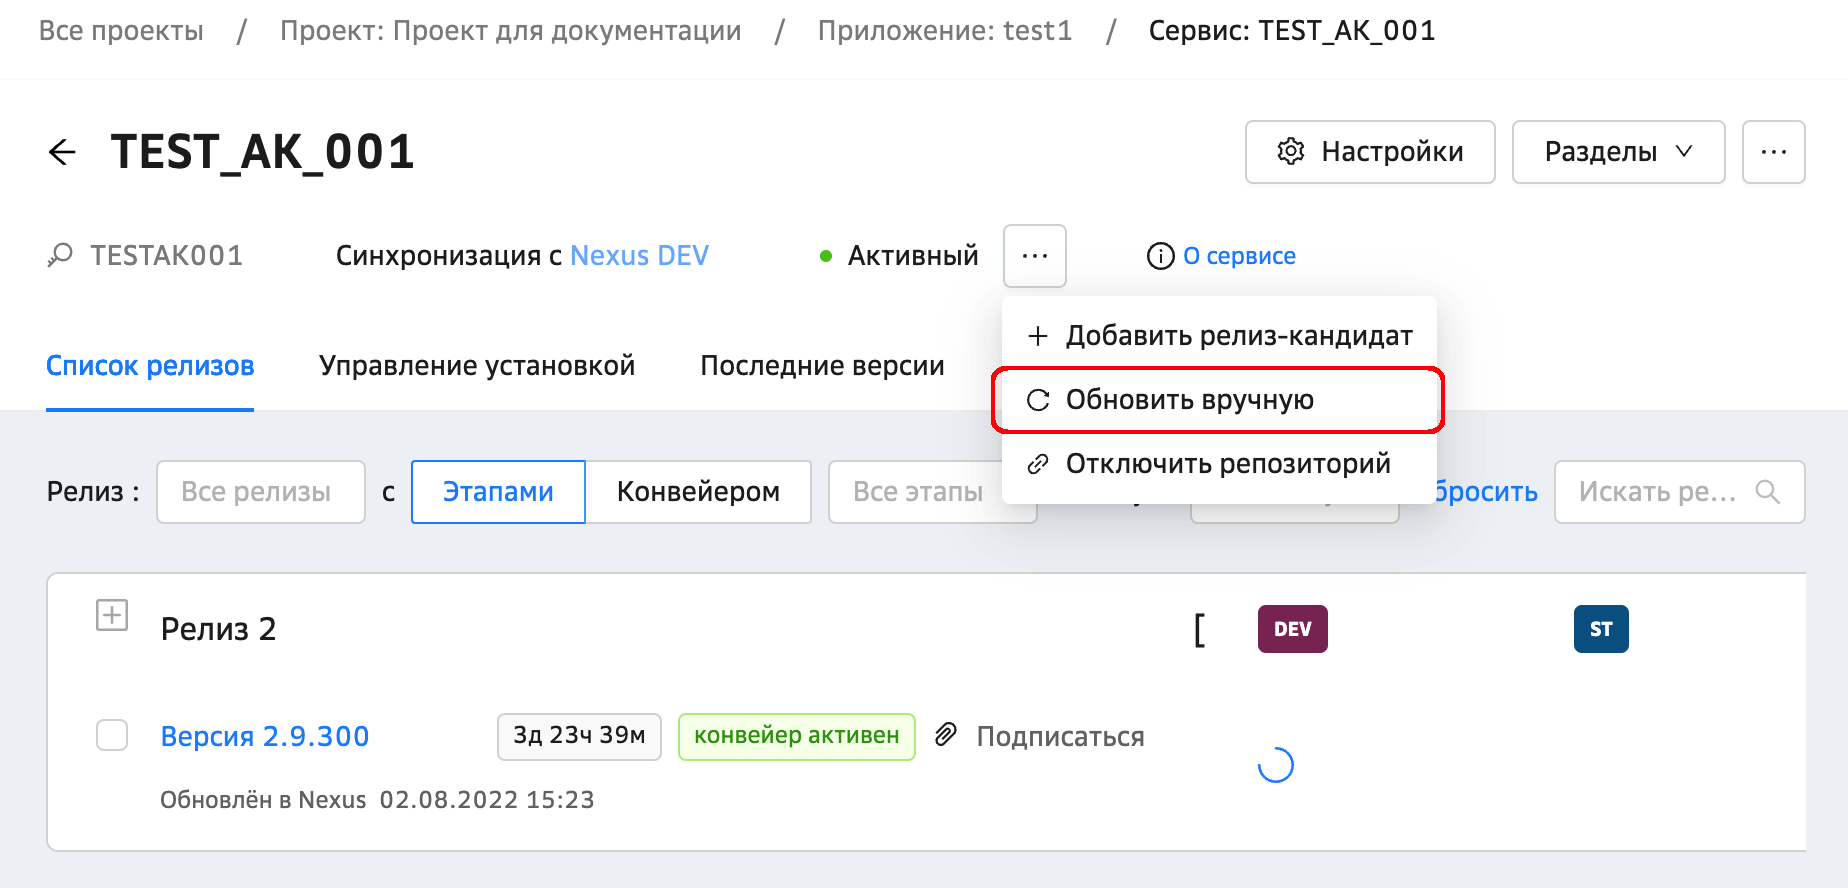Image resolution: width=1848 pixels, height=888 pixels.
Task: Switch release view to Конвейером
Action: point(697,492)
